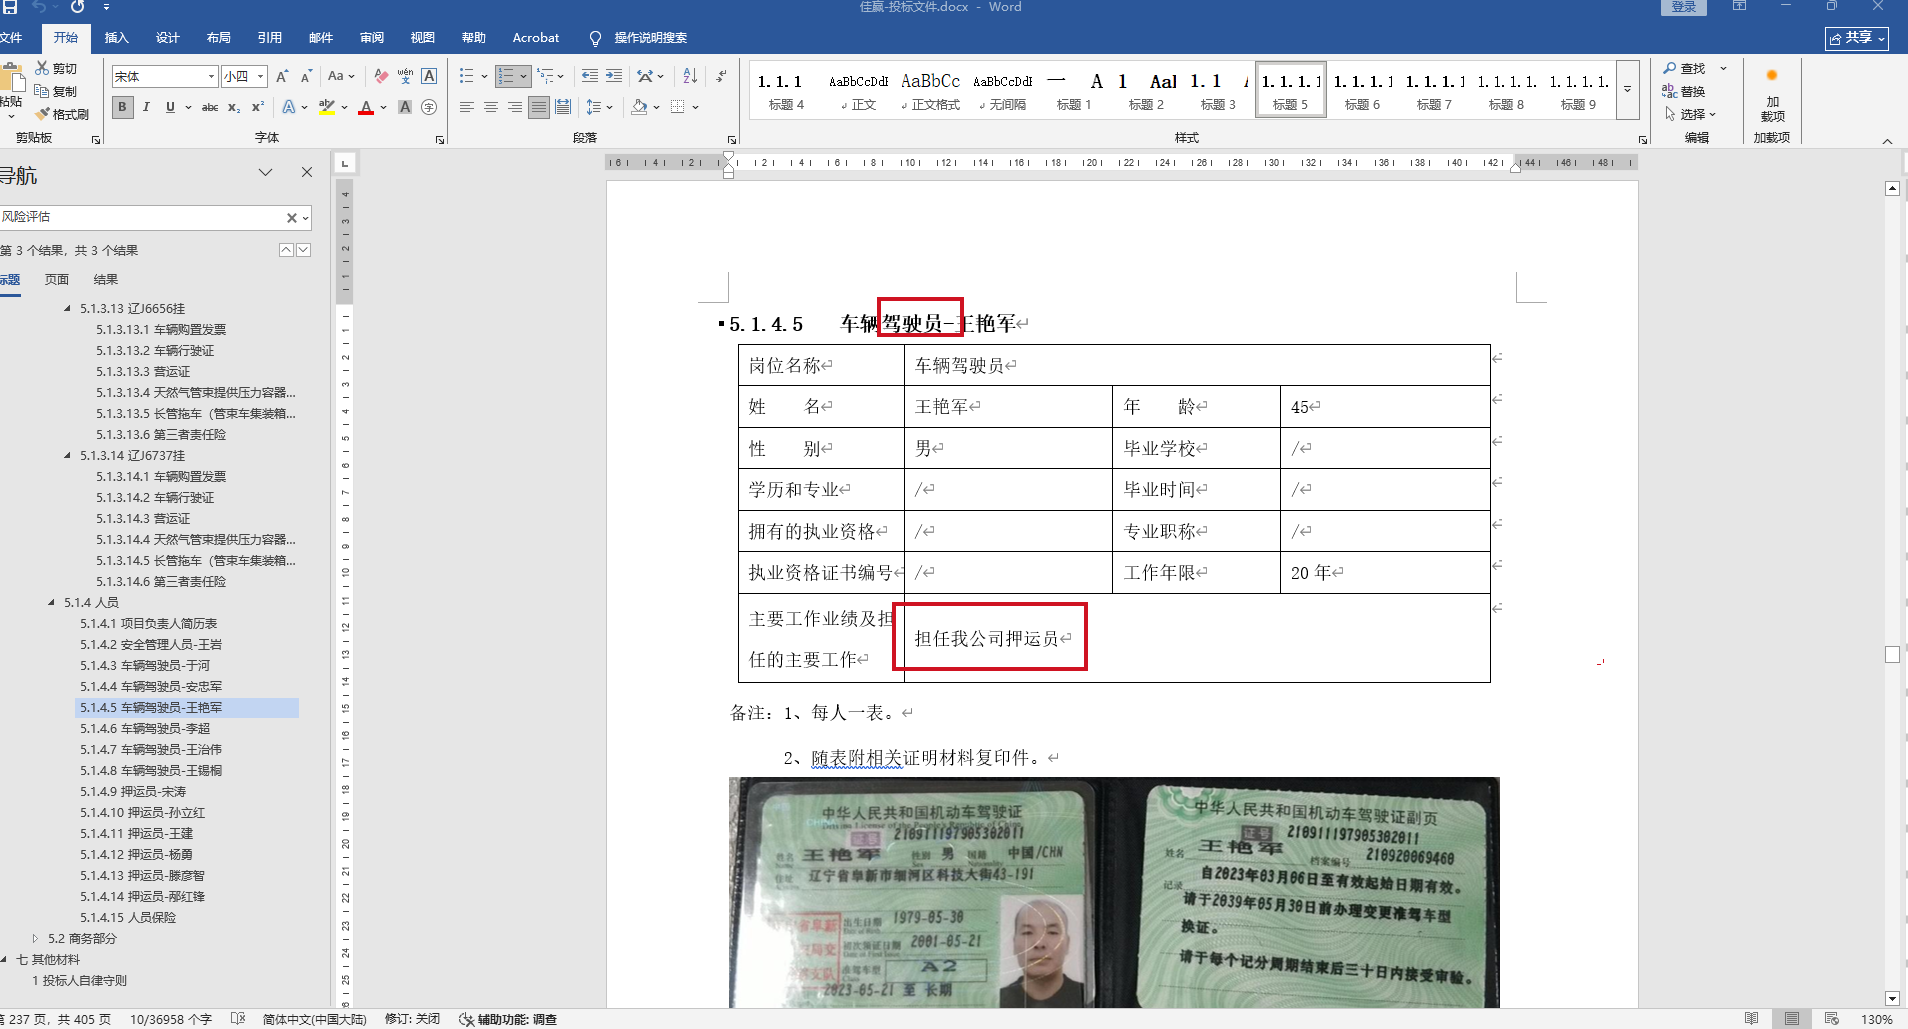The width and height of the screenshot is (1908, 1029).
Task: Collapse the 5.1.3.13 辽J6656挂 tree node
Action: click(x=67, y=308)
